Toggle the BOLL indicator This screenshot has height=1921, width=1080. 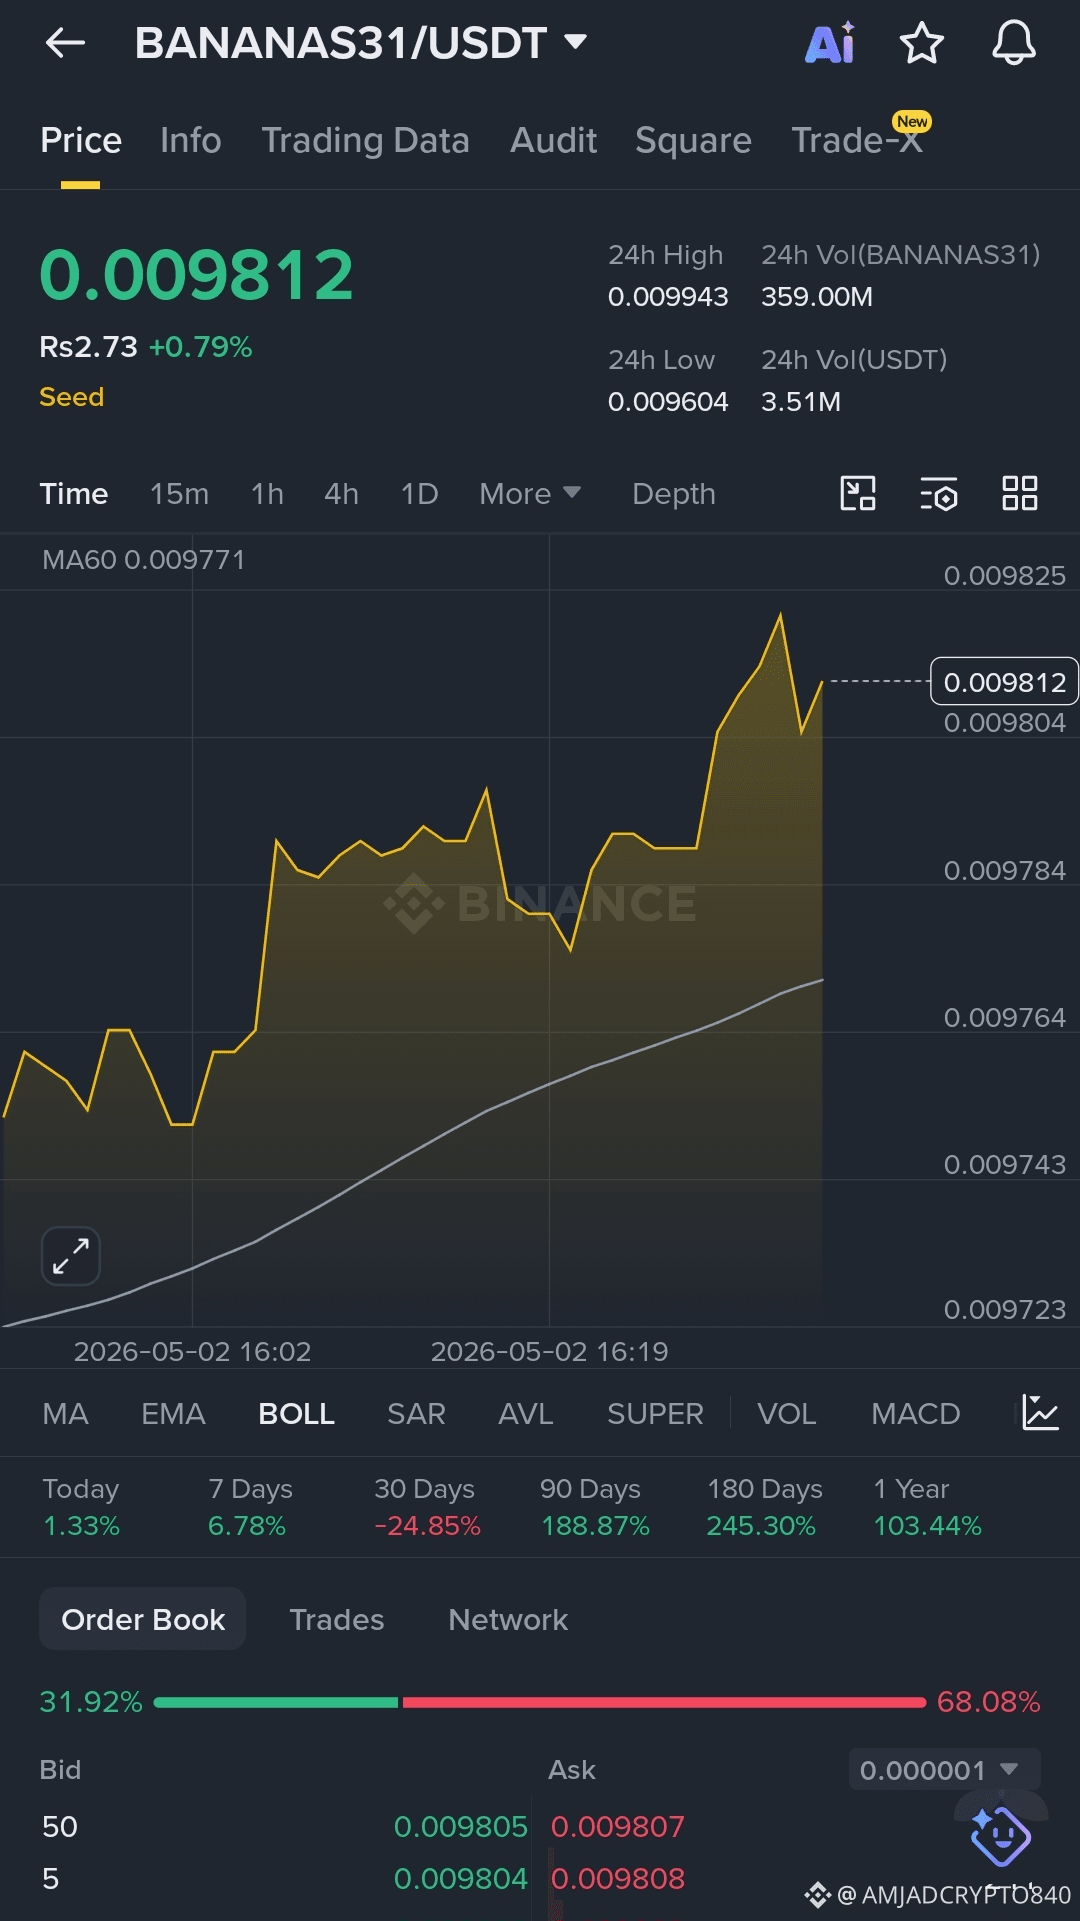296,1414
